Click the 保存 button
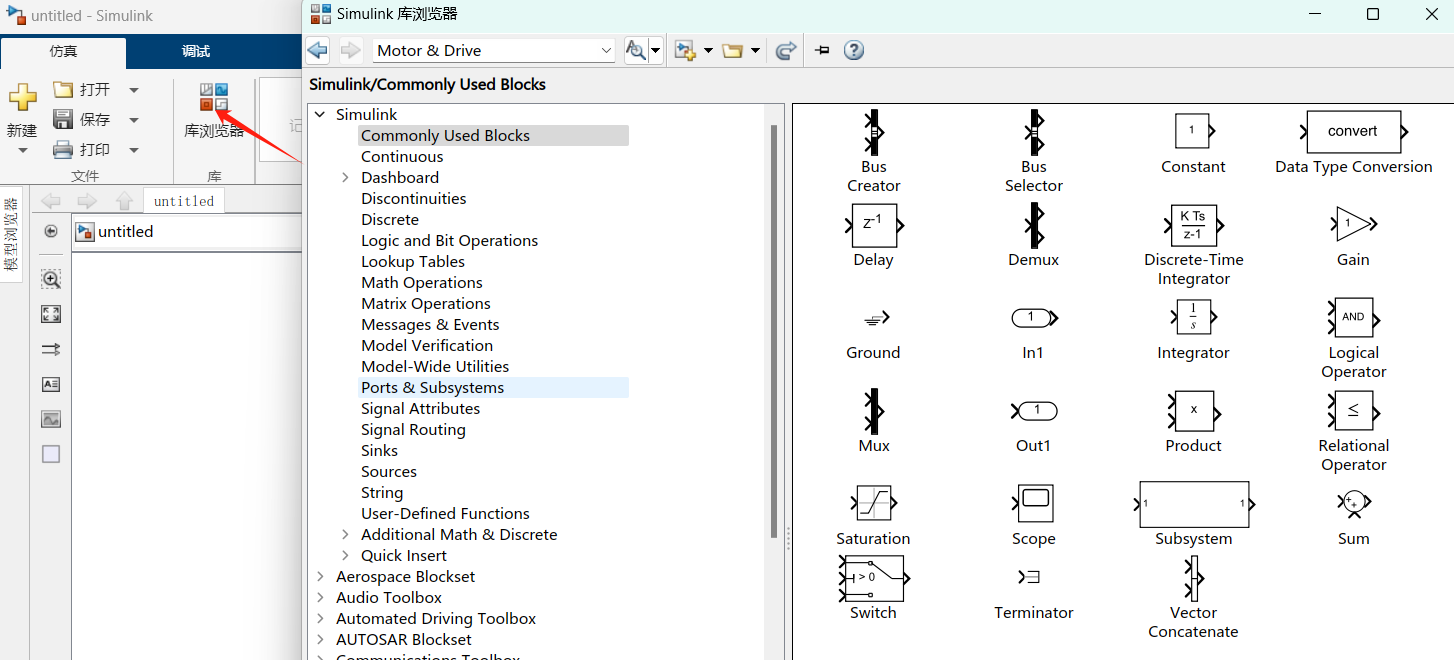Screen dimensions: 1454x660 [82, 119]
